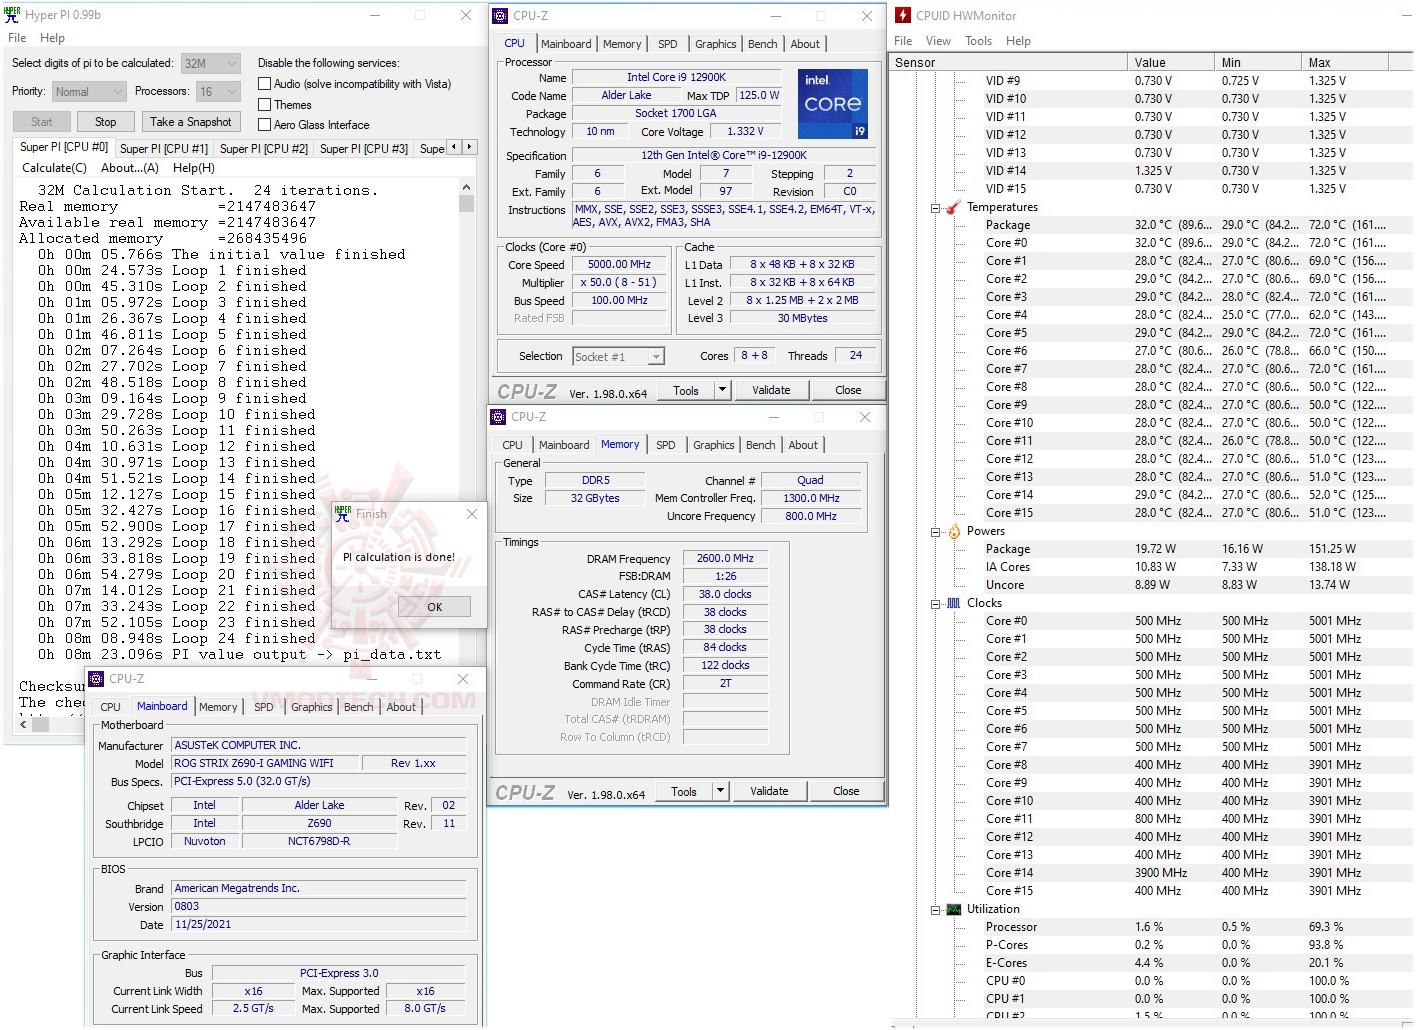Click title icon of CPU-Z Memory window

[498, 417]
